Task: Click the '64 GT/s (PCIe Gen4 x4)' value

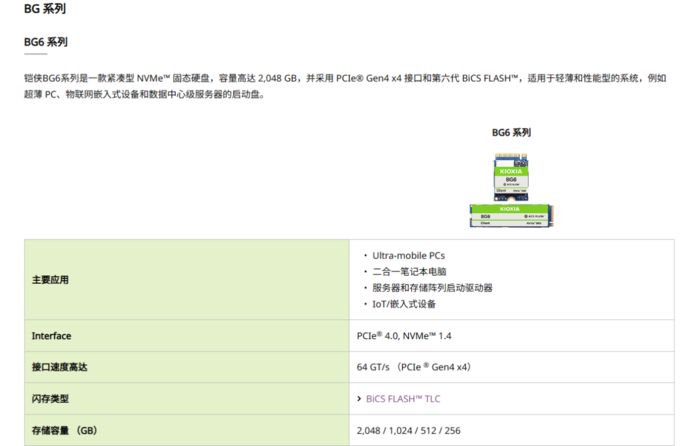Action: point(414,367)
